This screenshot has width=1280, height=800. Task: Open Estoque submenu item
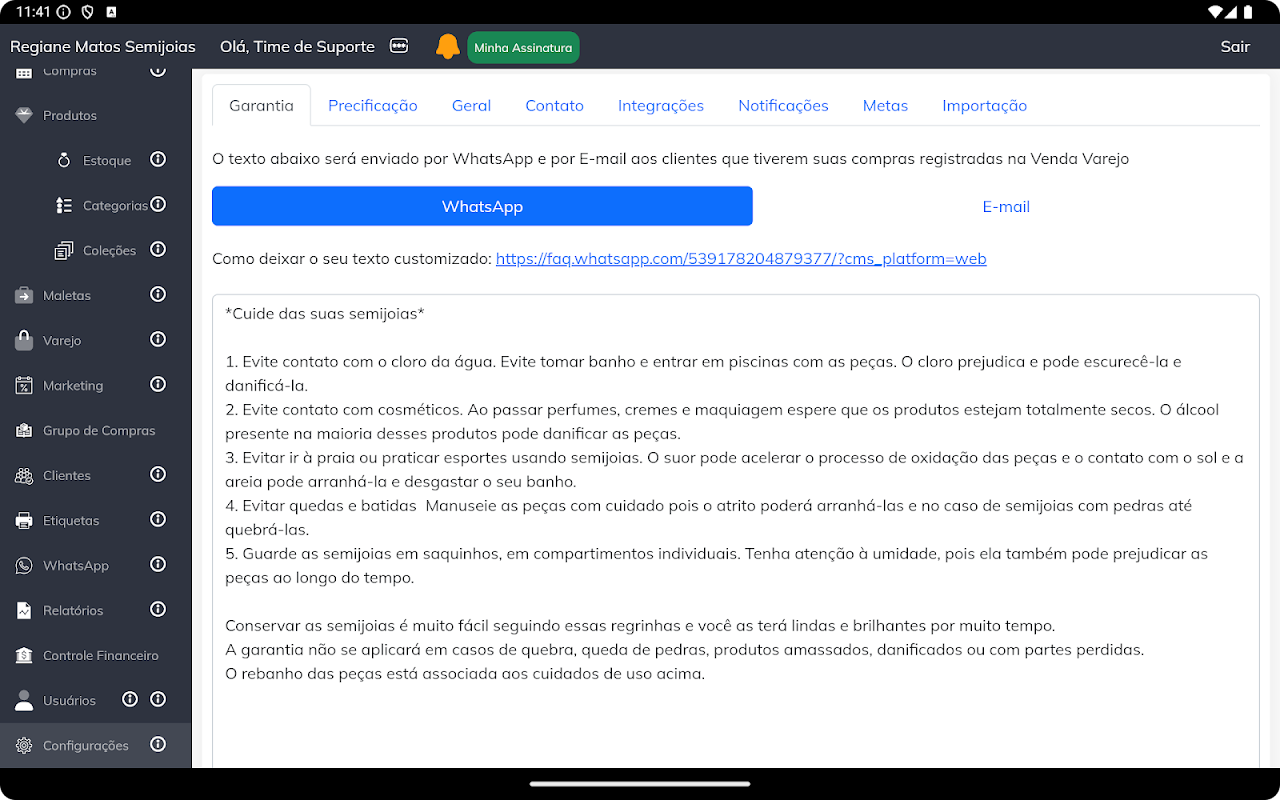click(x=107, y=160)
